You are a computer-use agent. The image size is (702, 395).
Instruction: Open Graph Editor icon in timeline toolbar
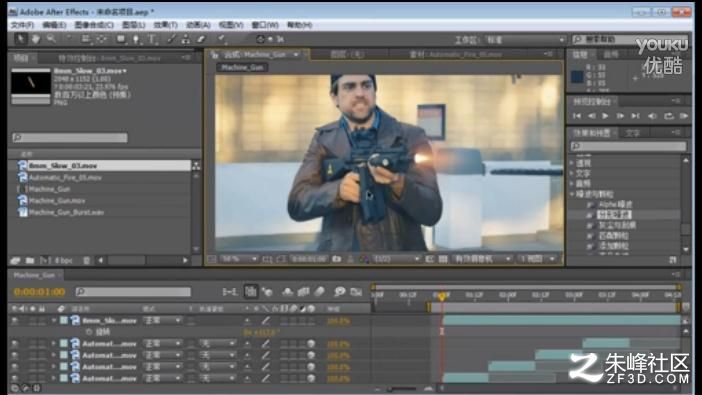(356, 292)
